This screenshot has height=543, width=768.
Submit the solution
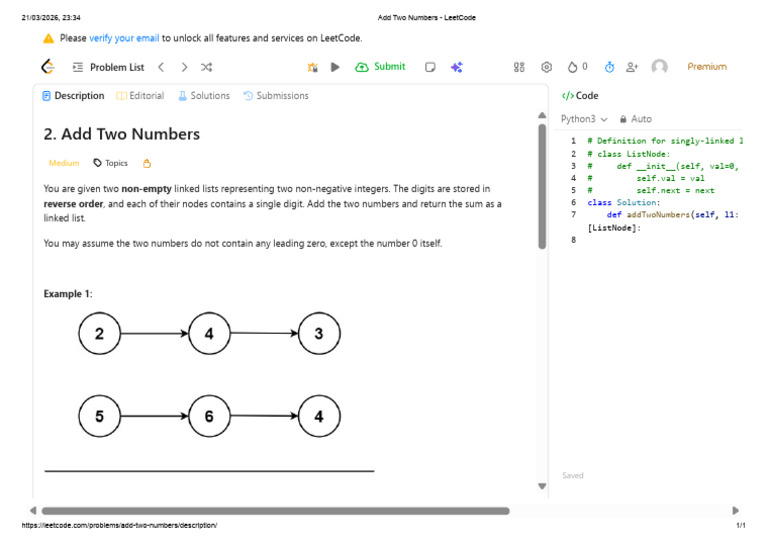point(380,67)
